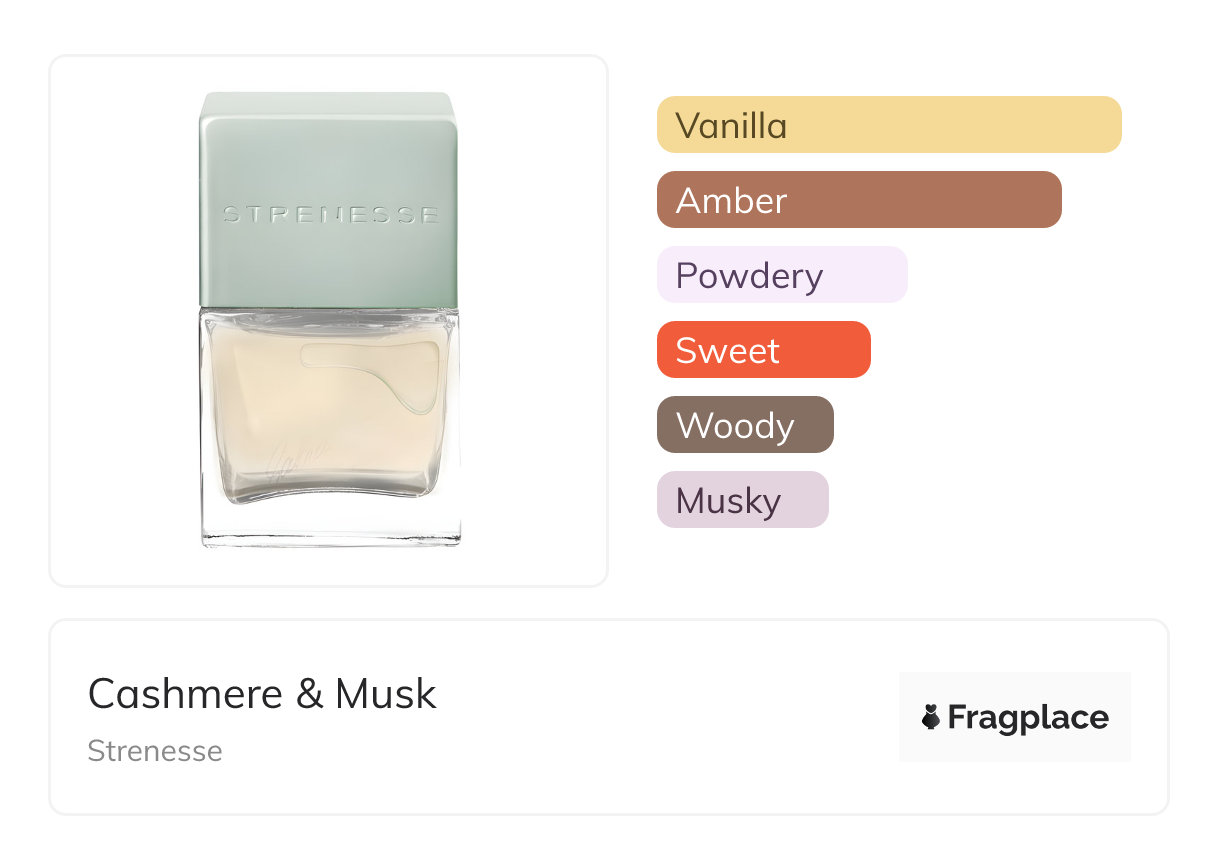Click the word Musk in the title
Viewport: 1218px width, 864px height.
(386, 694)
